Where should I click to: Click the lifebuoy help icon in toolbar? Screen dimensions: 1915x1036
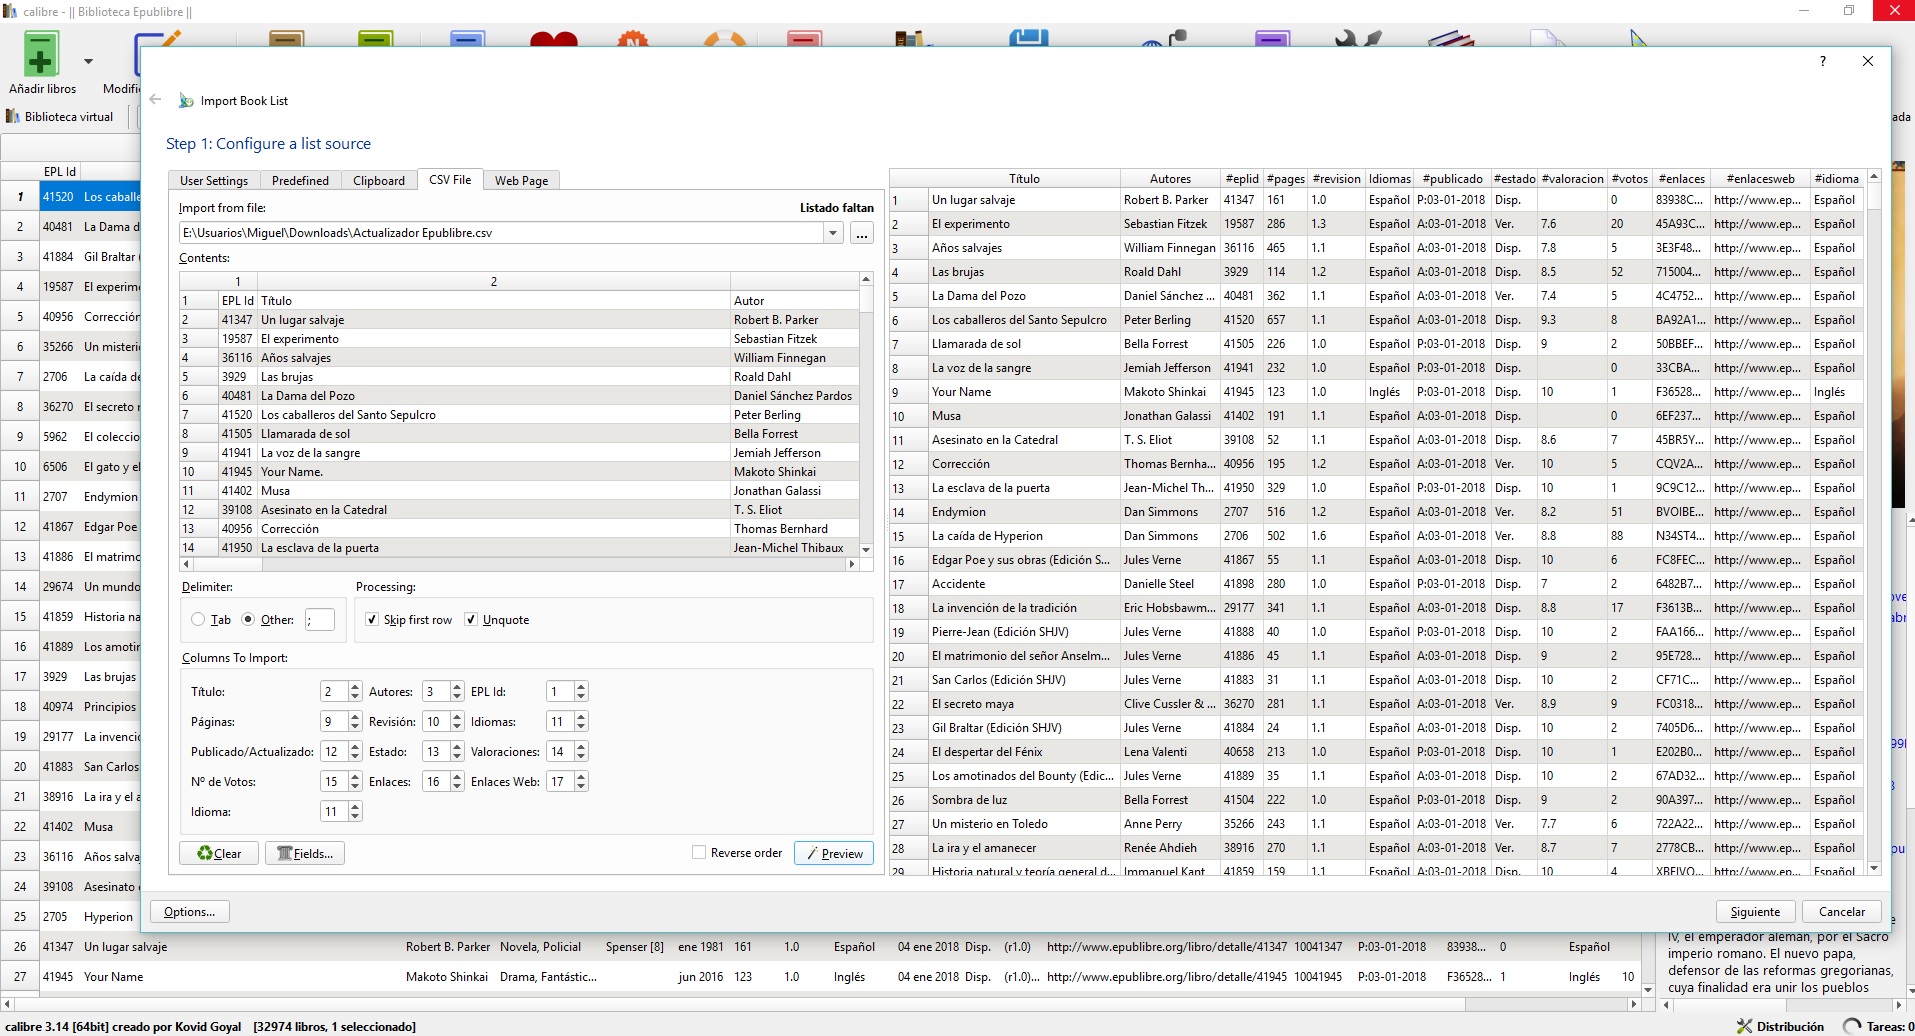725,39
